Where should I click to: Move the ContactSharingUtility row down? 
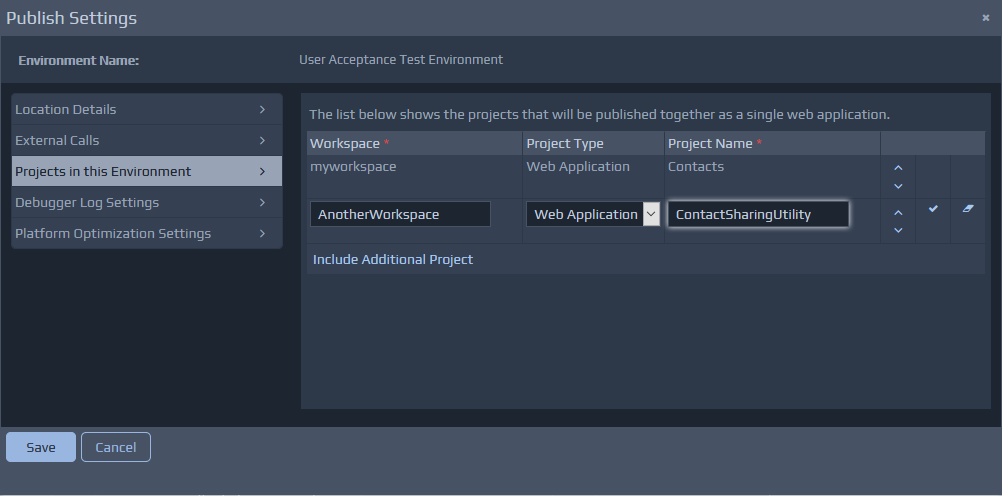(898, 230)
